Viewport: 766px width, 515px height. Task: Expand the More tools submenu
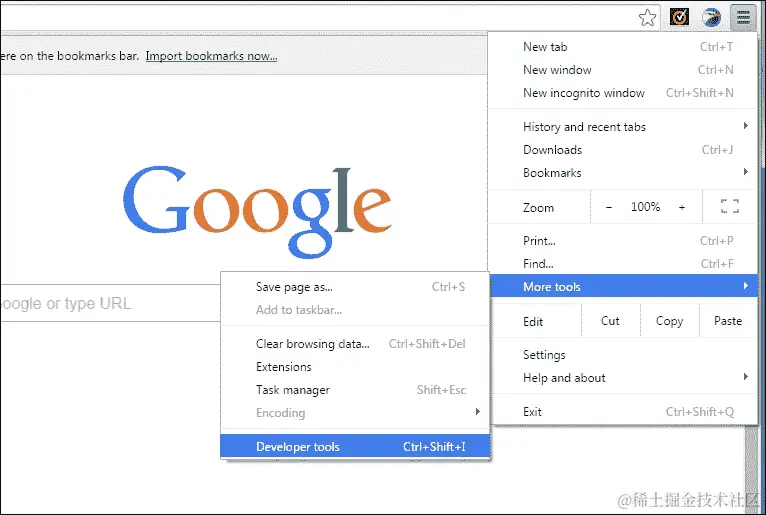(x=623, y=286)
